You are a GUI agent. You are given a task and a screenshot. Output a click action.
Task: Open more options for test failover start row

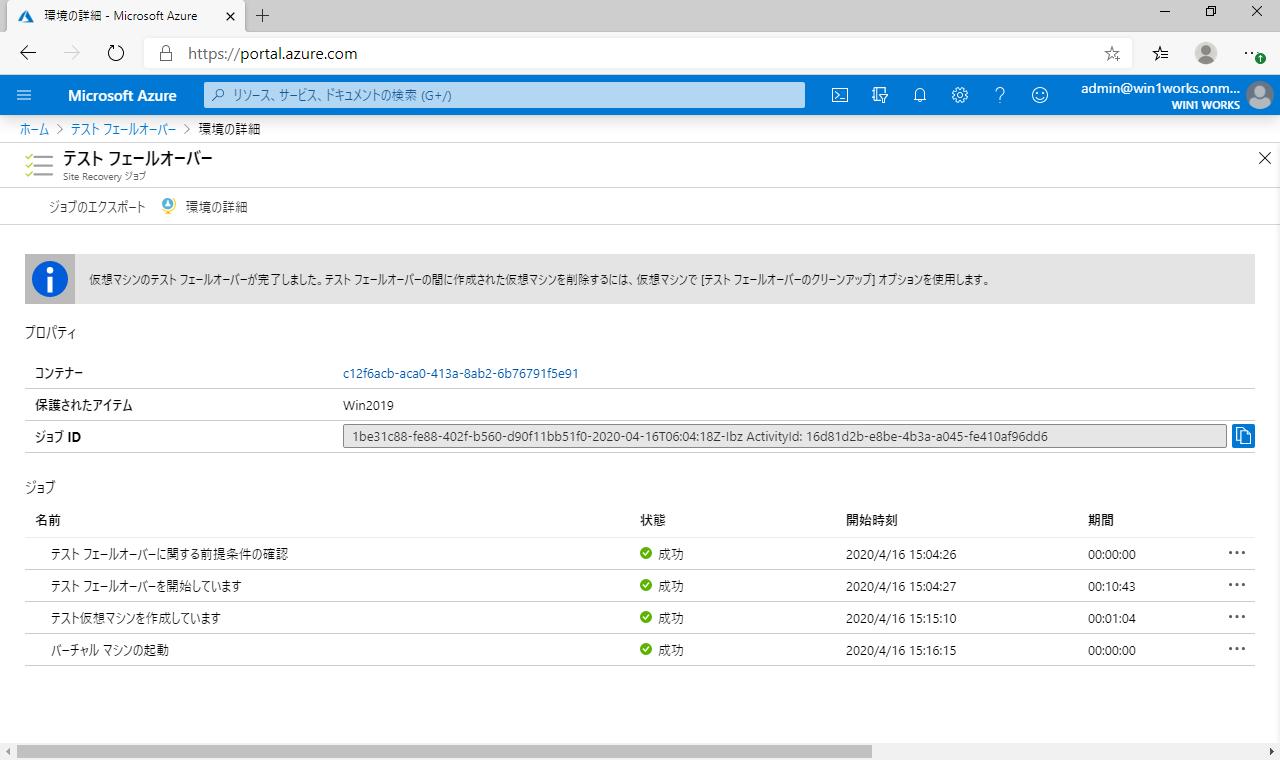pyautogui.click(x=1237, y=585)
